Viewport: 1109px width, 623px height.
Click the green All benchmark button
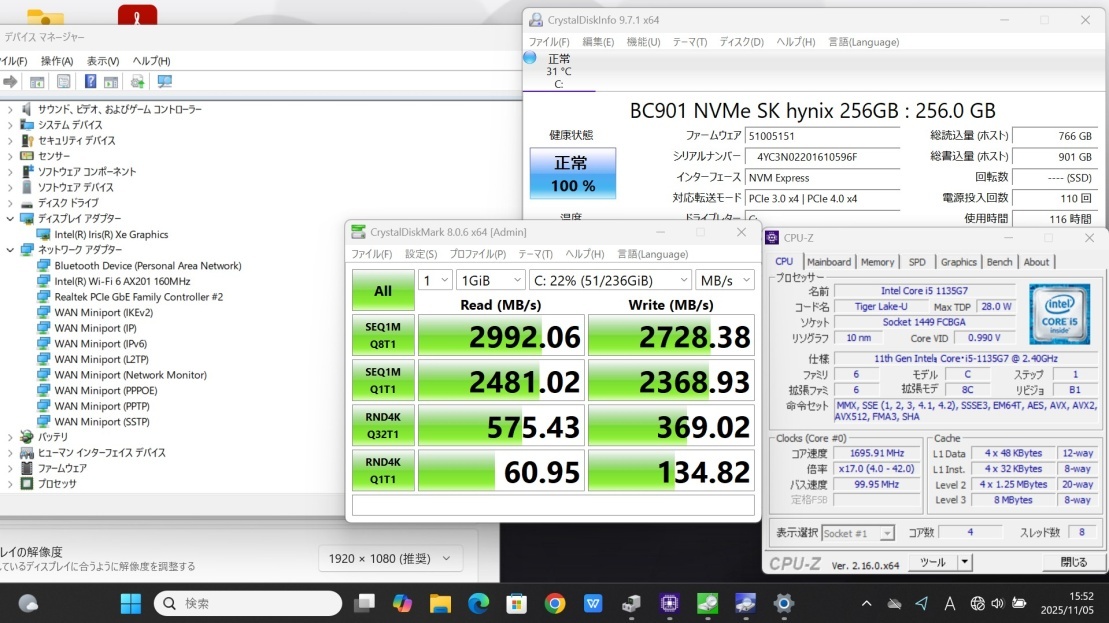point(382,291)
